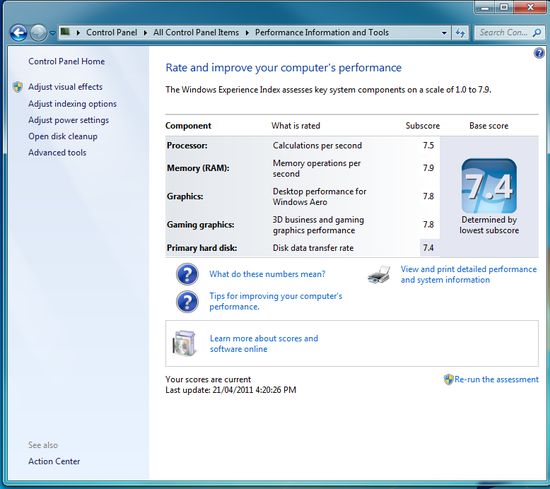Expand the root breadcrumb arrow before Control Panel
The image size is (550, 489).
(78, 33)
